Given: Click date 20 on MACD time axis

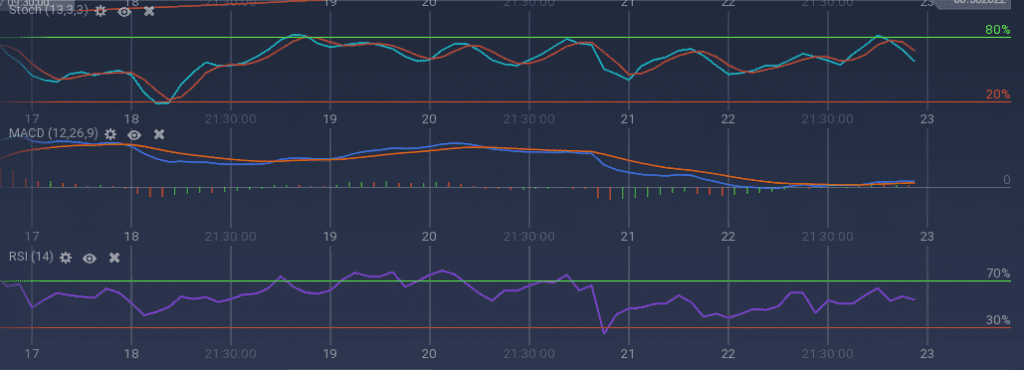Looking at the screenshot, I should 429,236.
